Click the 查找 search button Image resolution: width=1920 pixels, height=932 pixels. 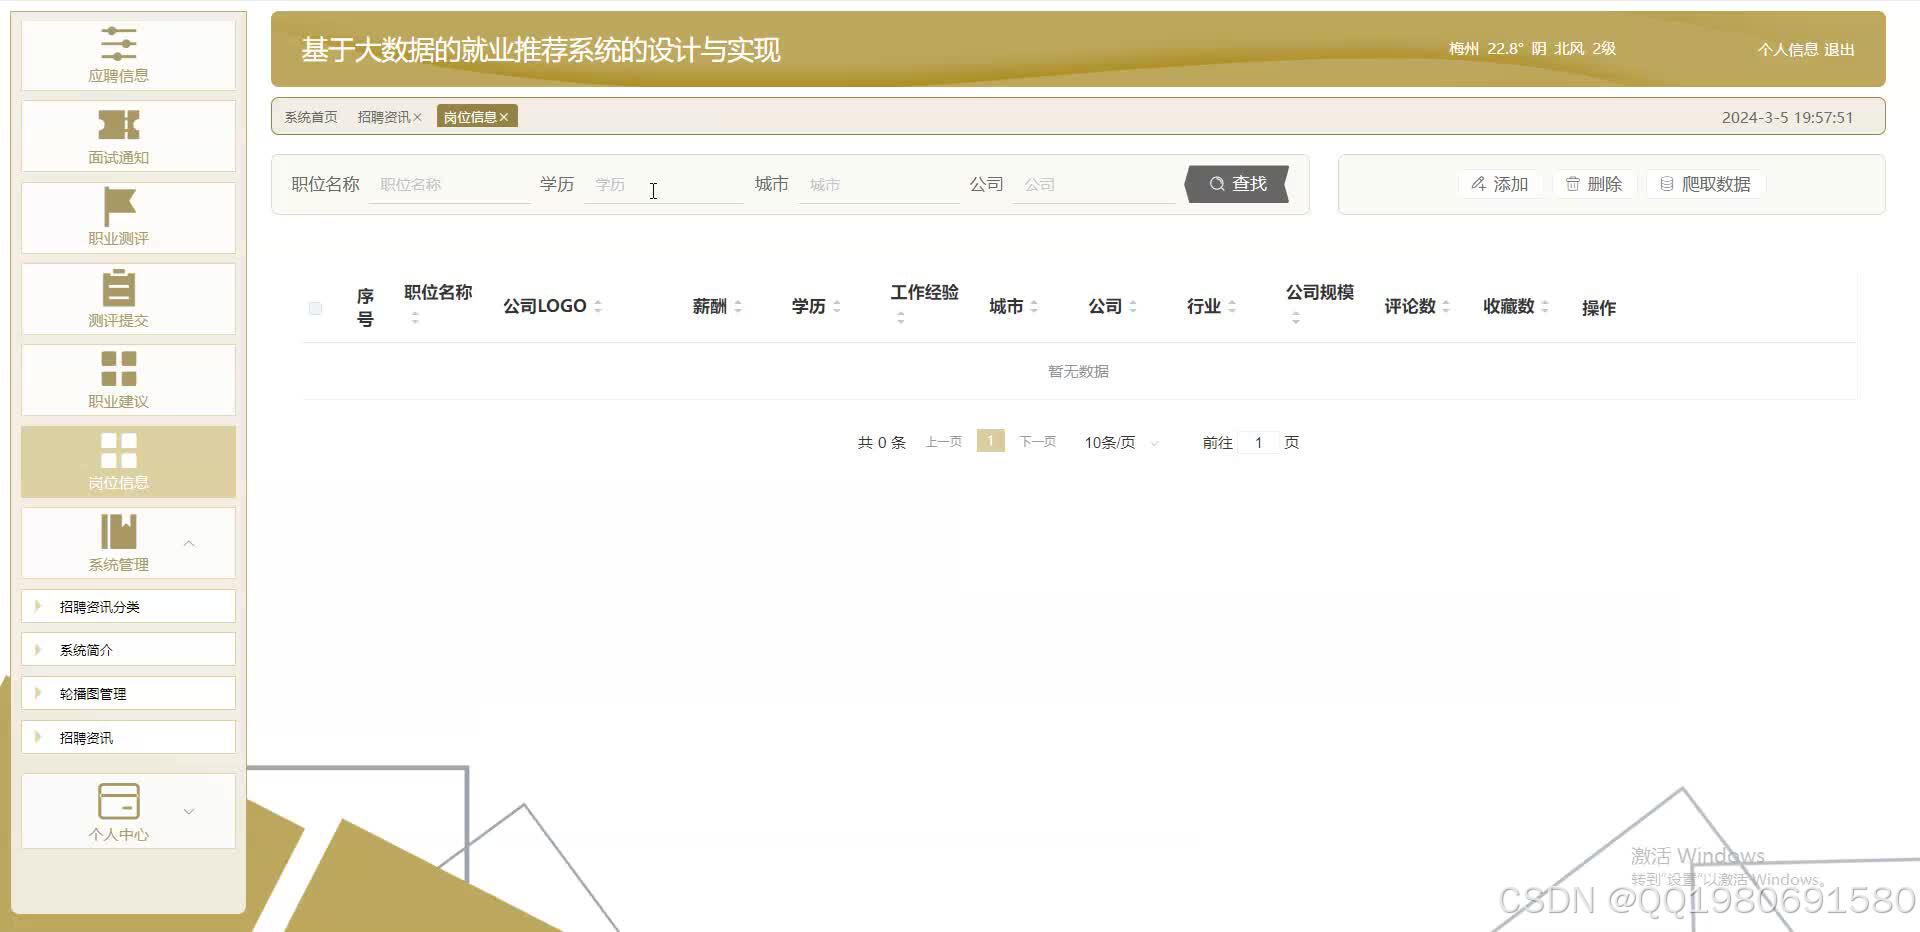(x=1238, y=183)
